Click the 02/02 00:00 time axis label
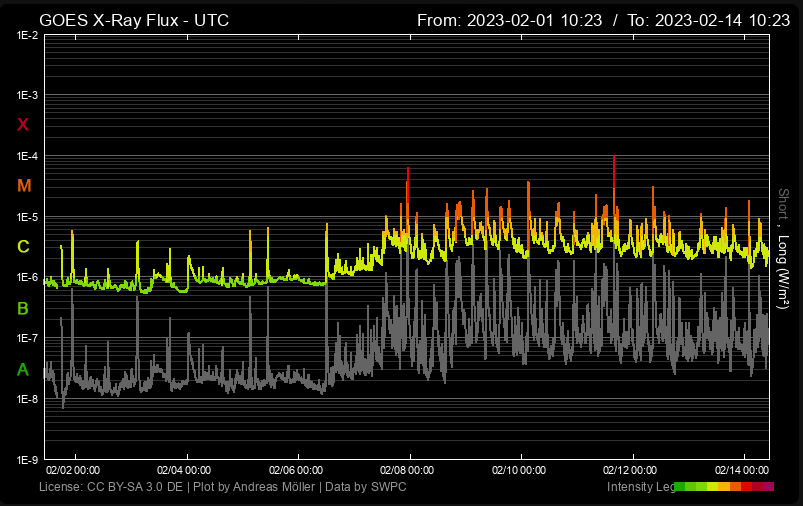803x506 pixels. pyautogui.click(x=73, y=469)
